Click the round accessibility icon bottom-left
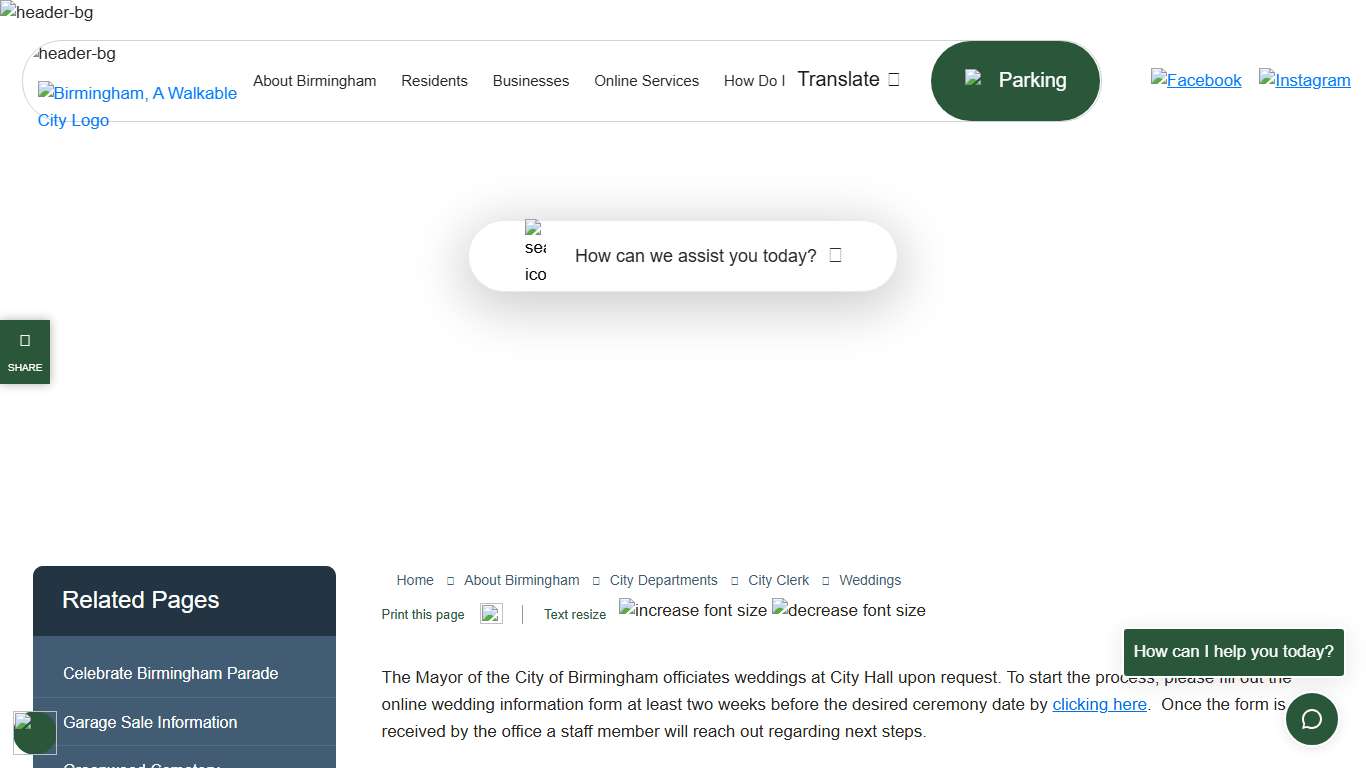 (x=35, y=732)
